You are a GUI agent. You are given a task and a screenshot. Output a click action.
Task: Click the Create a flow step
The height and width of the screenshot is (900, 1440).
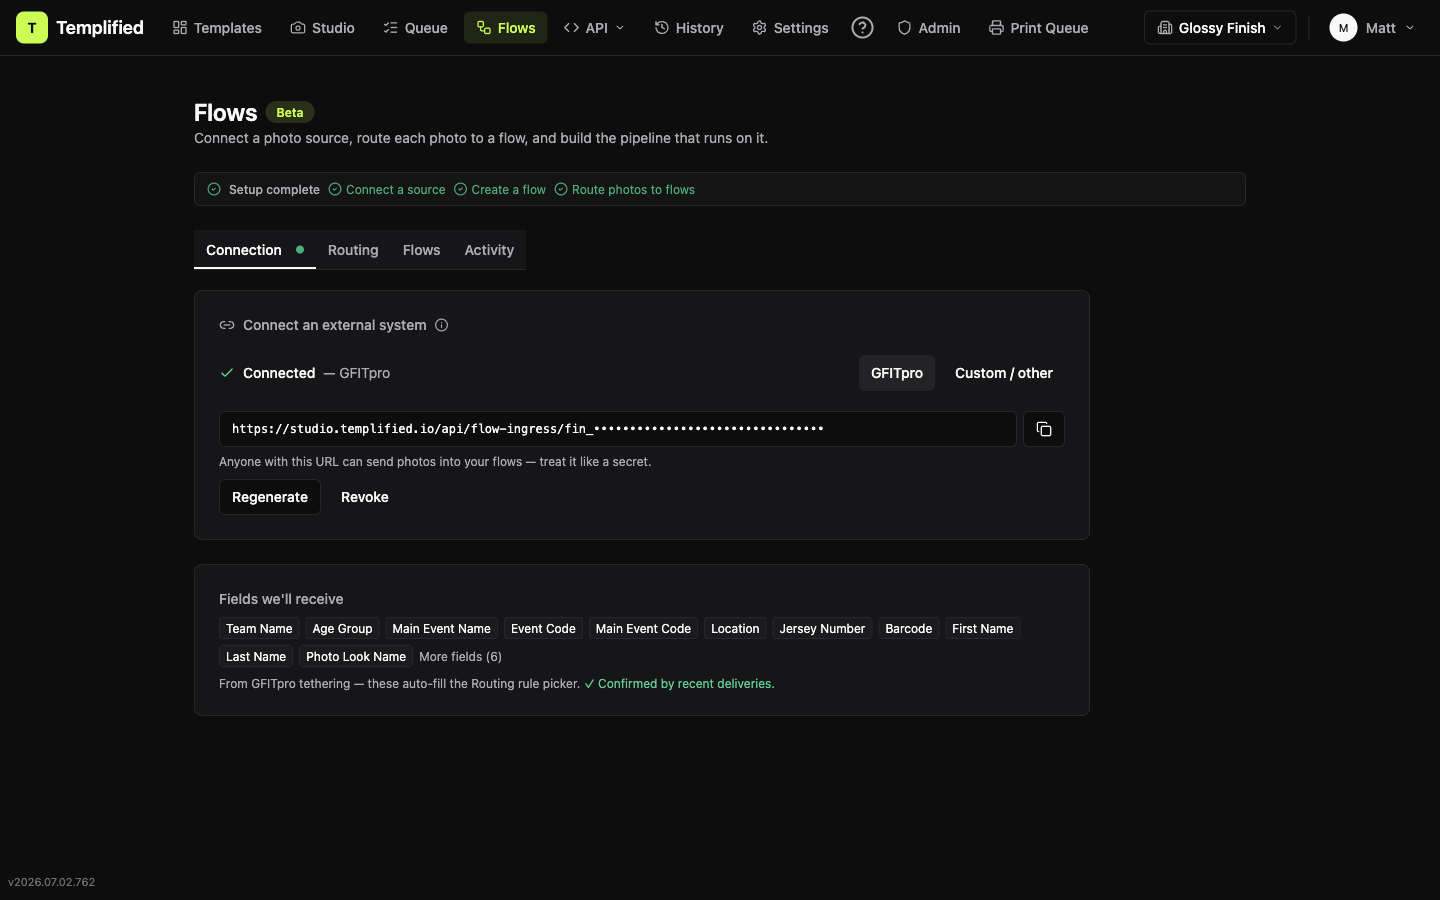point(500,189)
